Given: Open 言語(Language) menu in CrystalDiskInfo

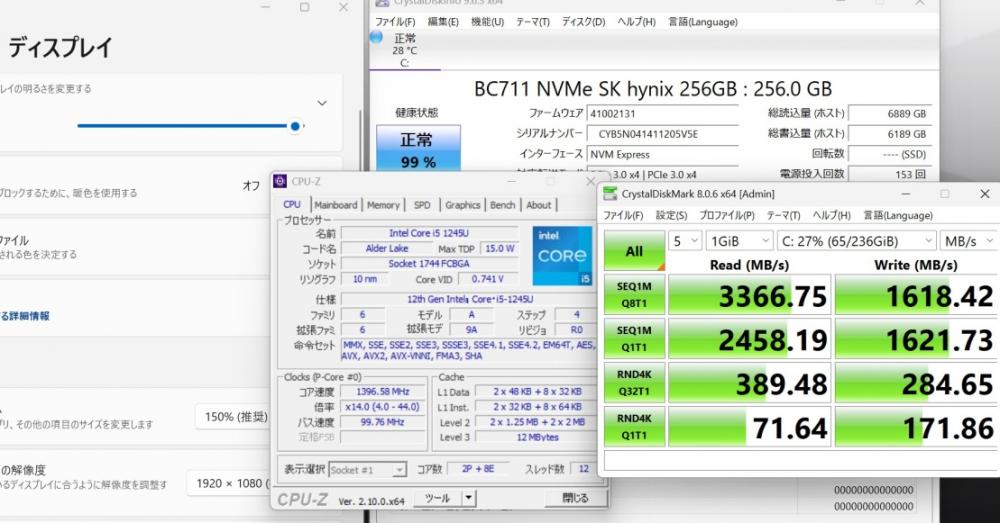Looking at the screenshot, I should 703,22.
